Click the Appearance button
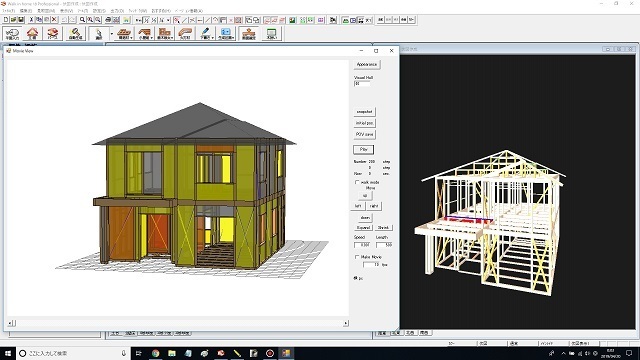The width and height of the screenshot is (640, 360). [x=367, y=64]
